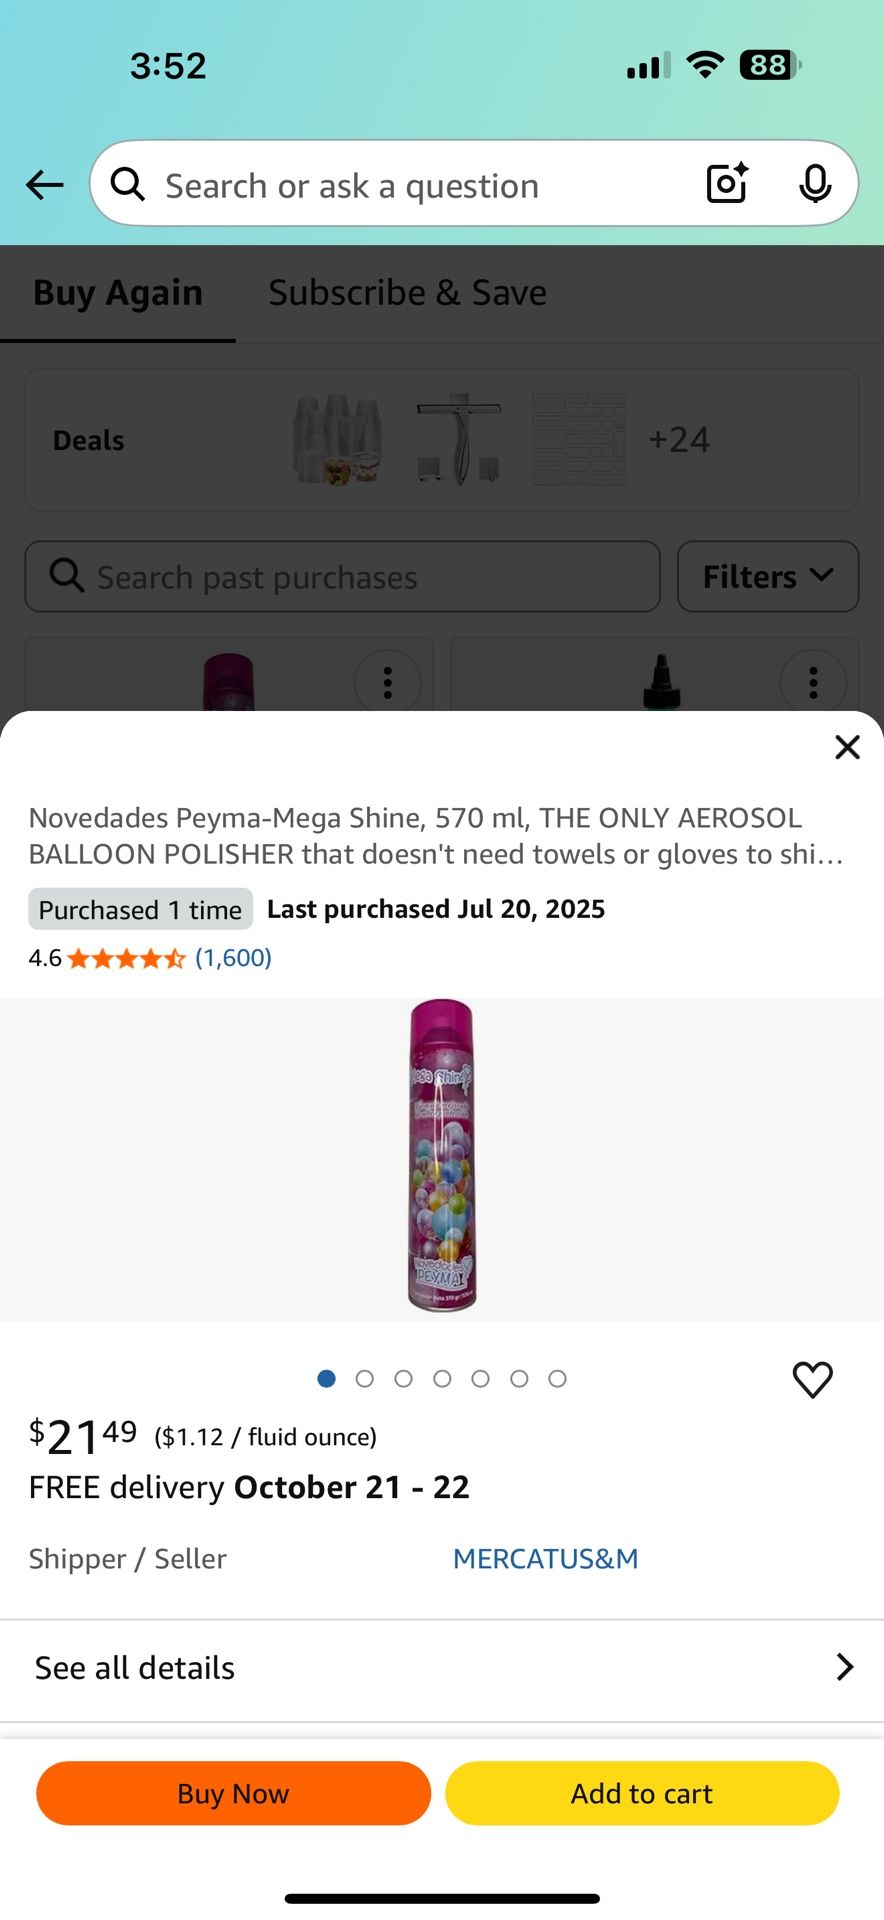Open the Filters dropdown
This screenshot has width=884, height=1920.
[x=767, y=576]
